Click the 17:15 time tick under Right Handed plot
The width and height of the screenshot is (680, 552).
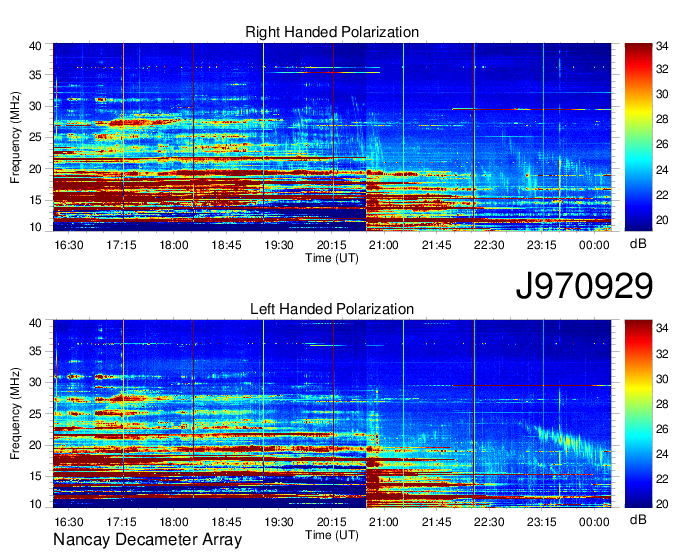click(x=121, y=245)
